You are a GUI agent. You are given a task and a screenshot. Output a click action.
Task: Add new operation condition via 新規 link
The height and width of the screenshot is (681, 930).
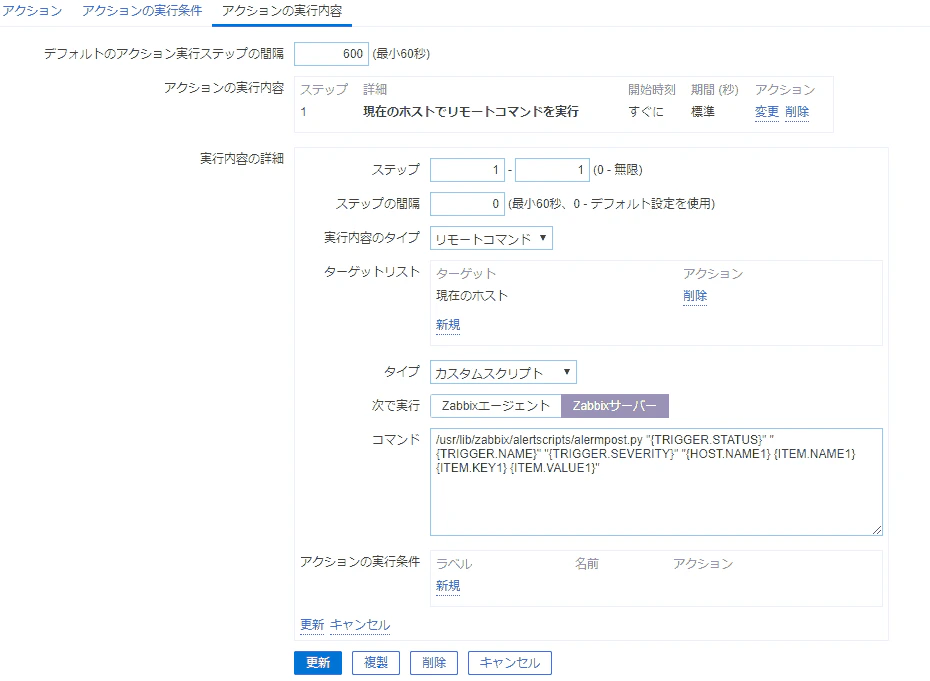tap(448, 585)
